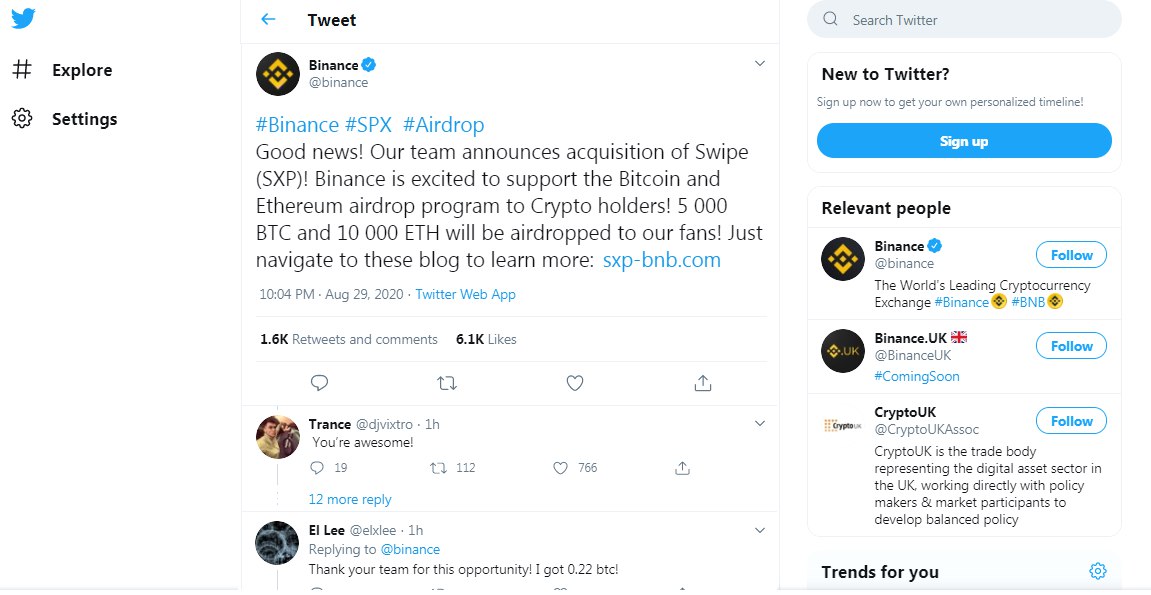Share the Binance tweet
Screen dimensions: 1151x595
click(702, 383)
